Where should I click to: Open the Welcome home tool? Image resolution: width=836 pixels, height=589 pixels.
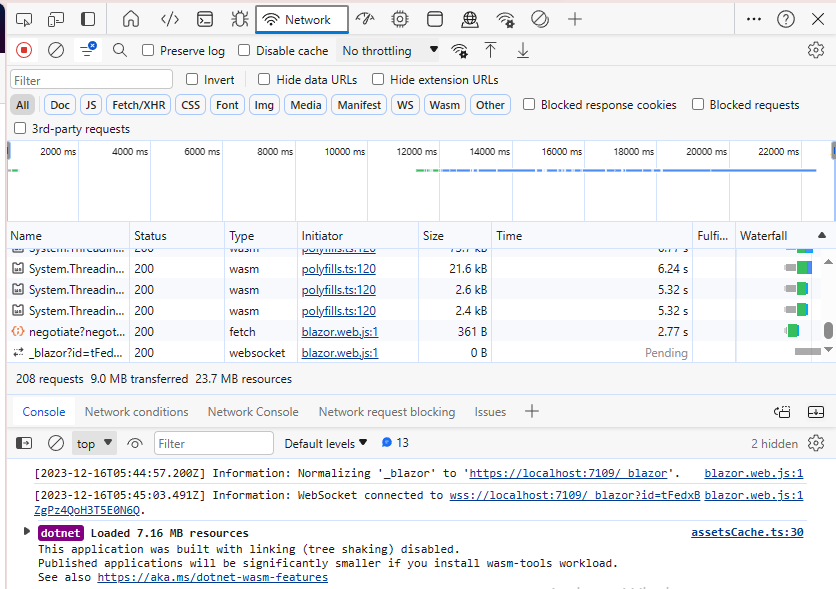pyautogui.click(x=131, y=20)
